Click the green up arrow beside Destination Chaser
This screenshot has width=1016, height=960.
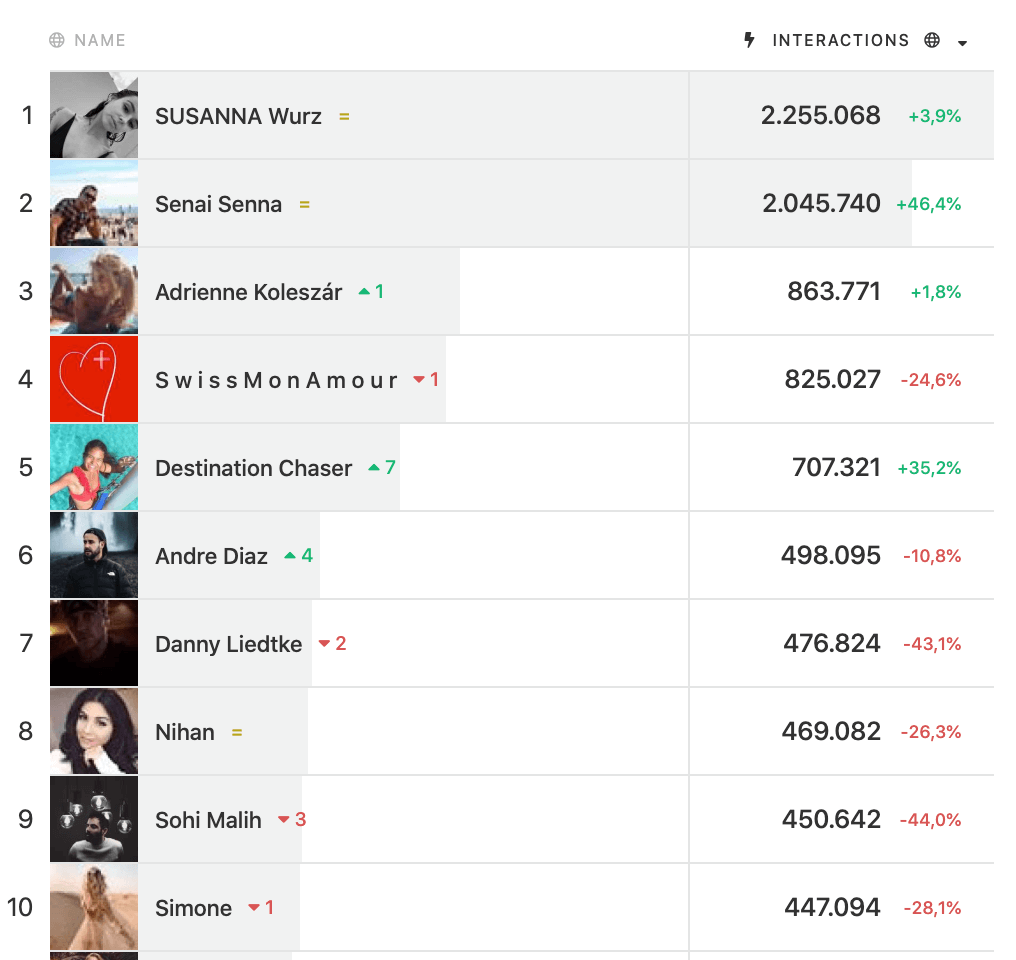pos(374,468)
